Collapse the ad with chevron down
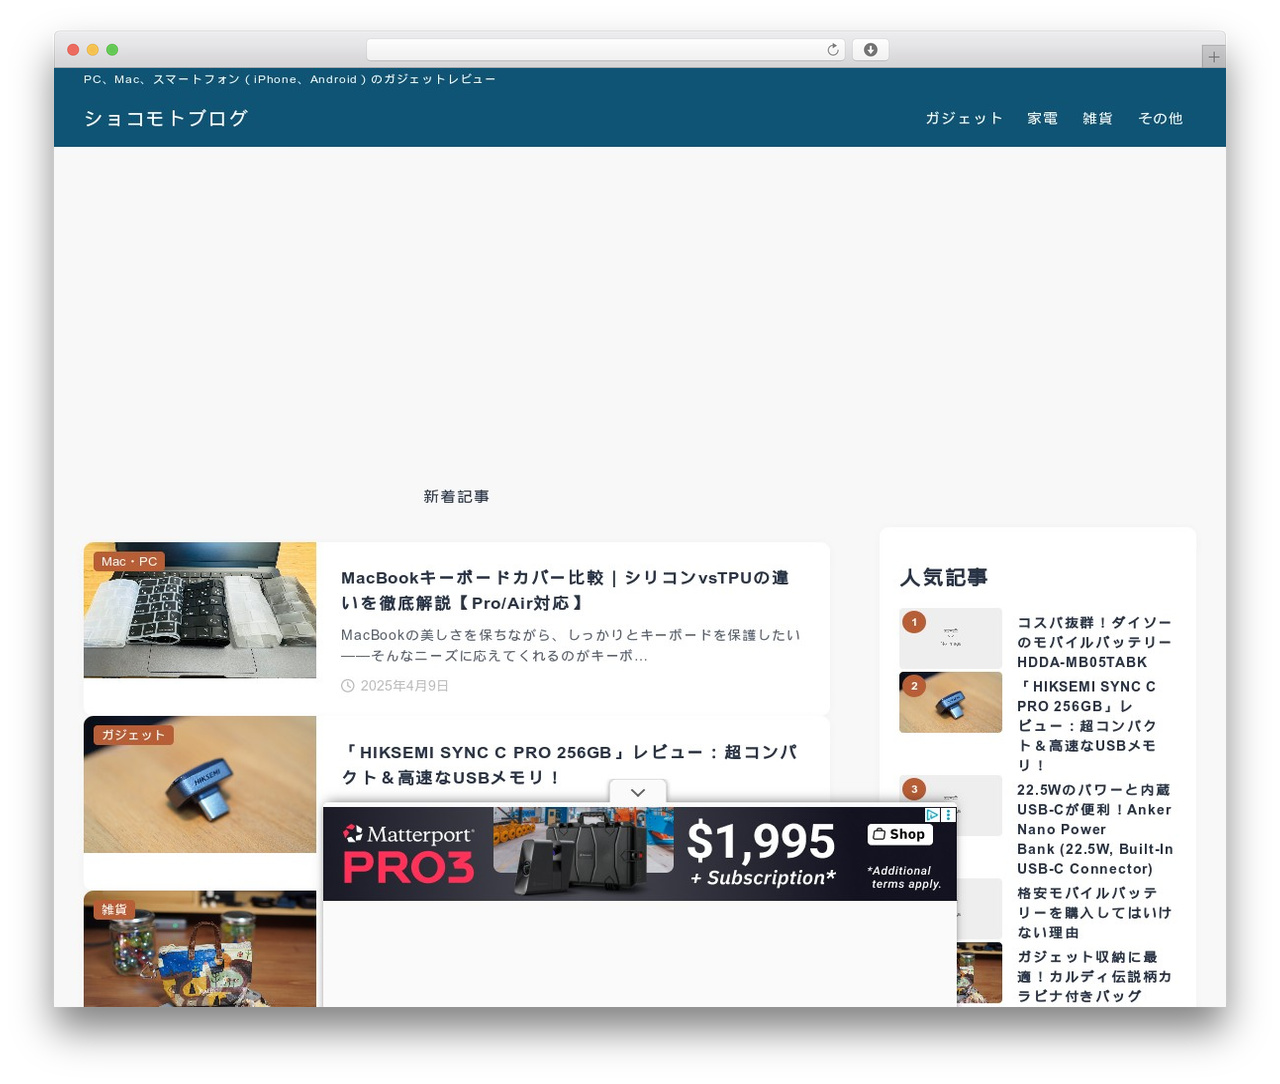The width and height of the screenshot is (1280, 1084). pos(638,792)
